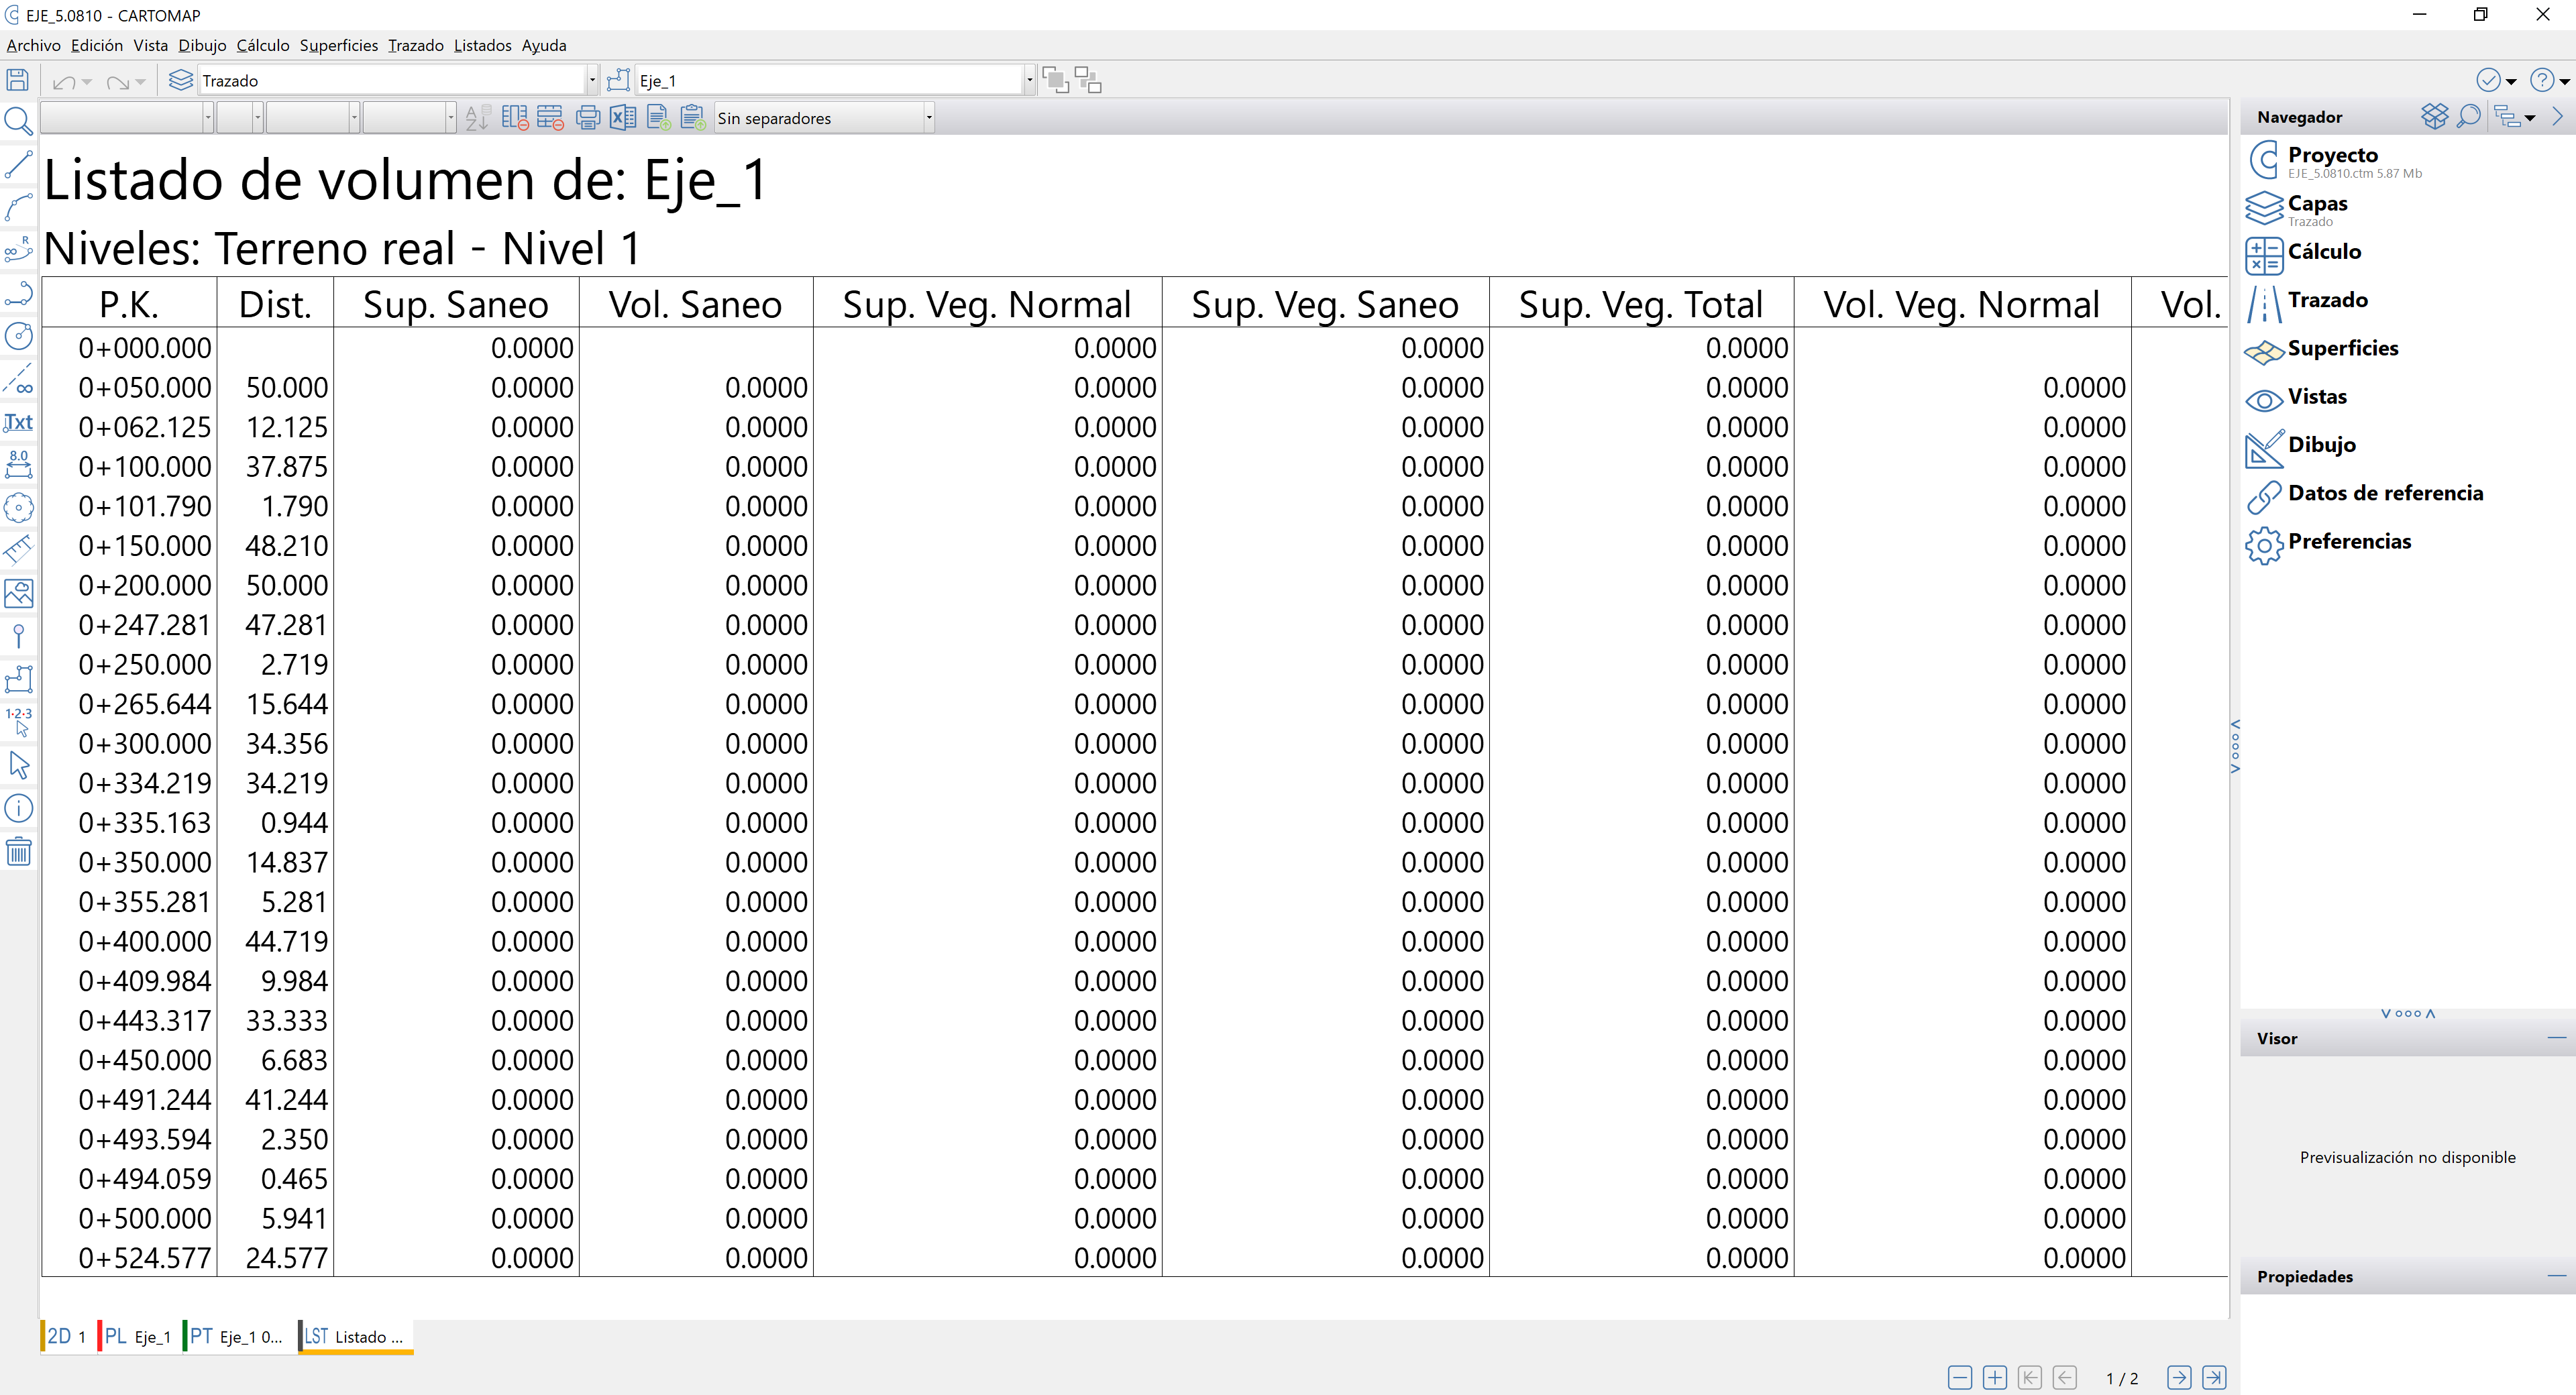Open the Sin separadores dropdown
The image size is (2576, 1395).
[x=929, y=118]
